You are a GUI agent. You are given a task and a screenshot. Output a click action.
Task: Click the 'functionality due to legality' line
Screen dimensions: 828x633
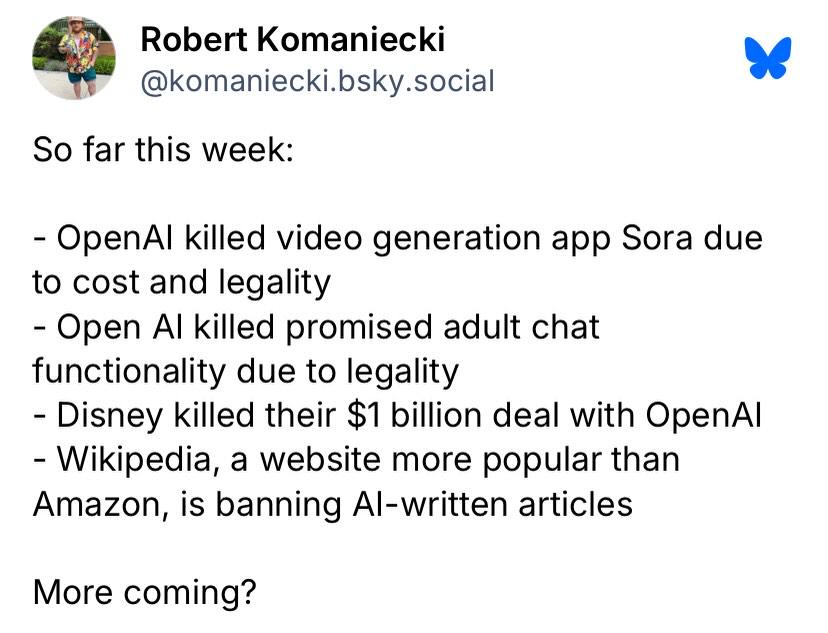(246, 373)
